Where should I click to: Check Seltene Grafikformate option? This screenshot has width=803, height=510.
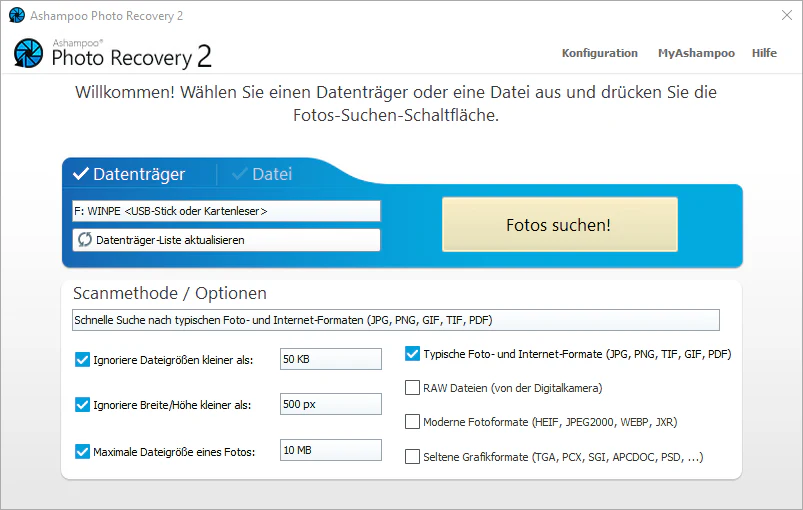(x=412, y=456)
